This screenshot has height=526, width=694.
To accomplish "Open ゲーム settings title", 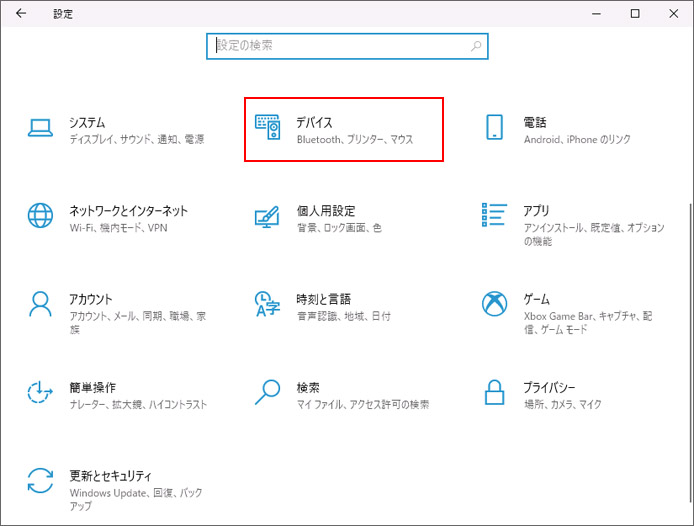I will [536, 299].
